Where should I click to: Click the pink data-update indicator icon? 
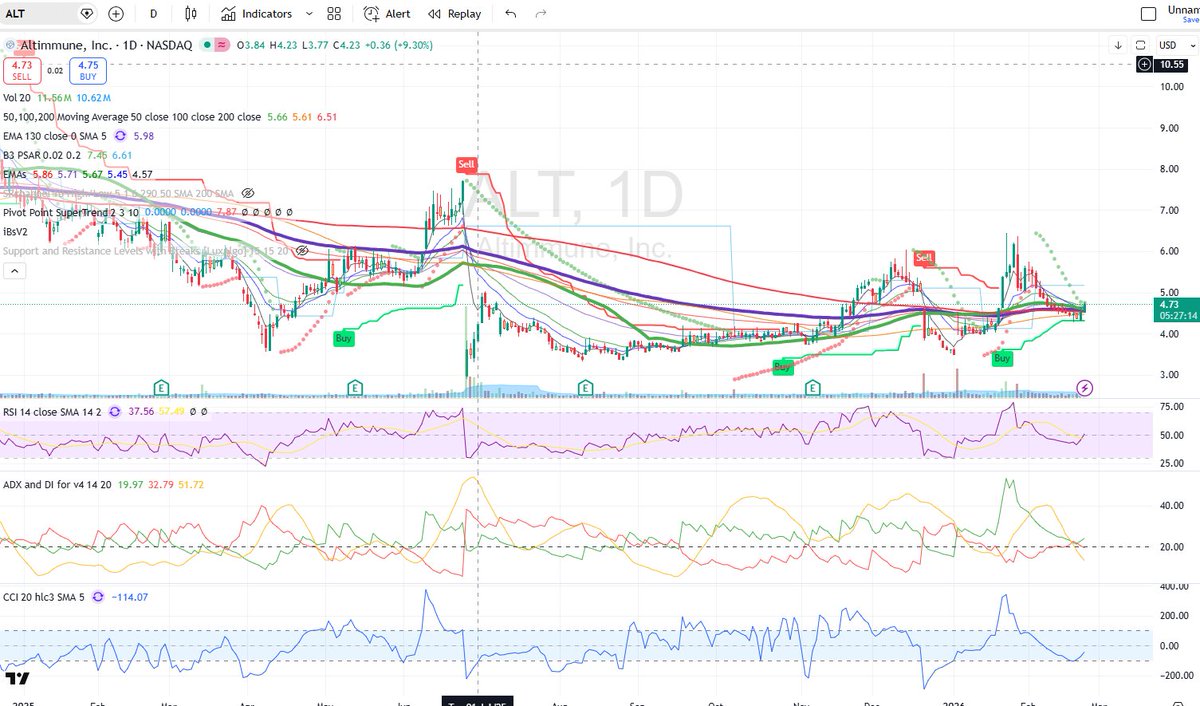tap(220, 44)
